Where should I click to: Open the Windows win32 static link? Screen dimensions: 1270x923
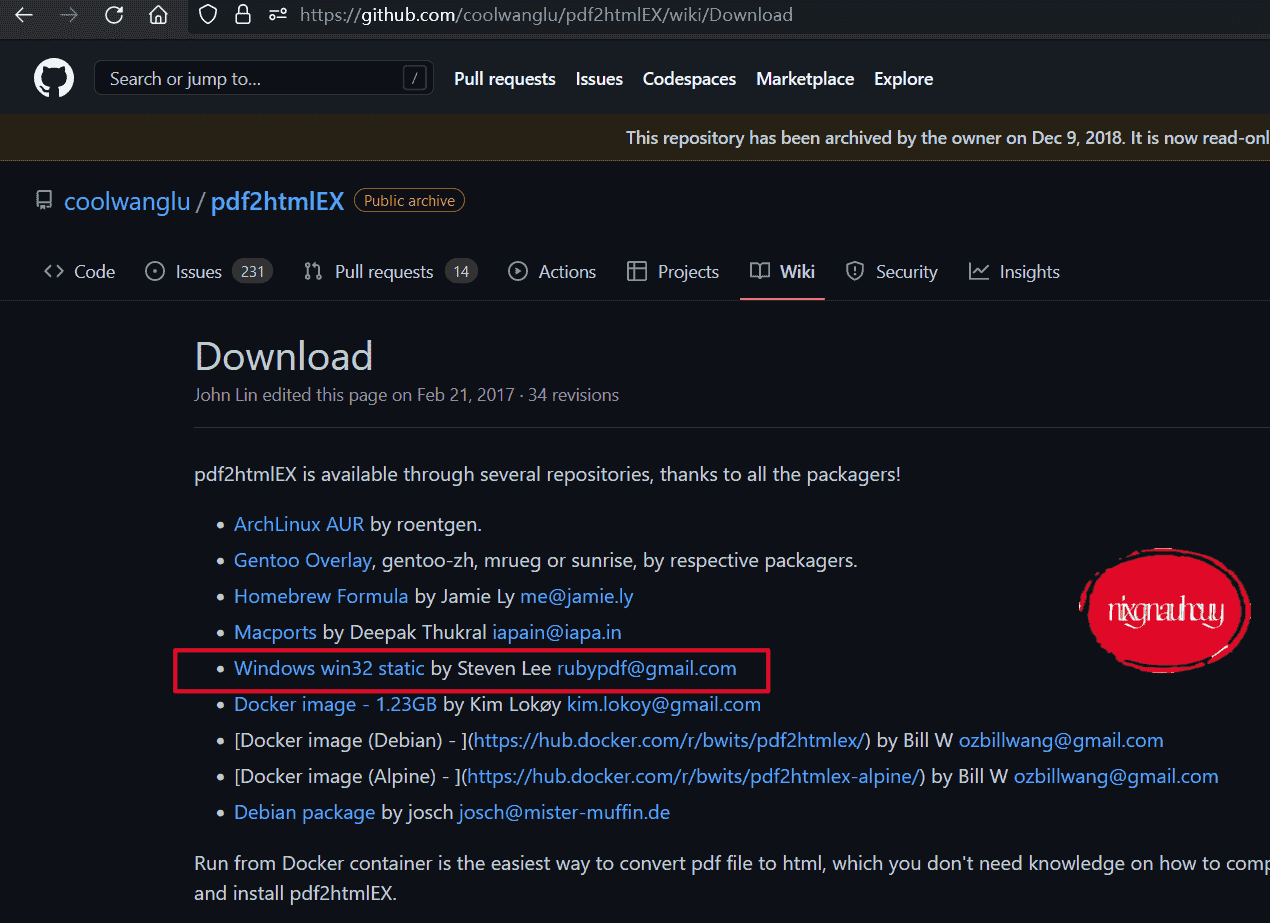point(329,669)
